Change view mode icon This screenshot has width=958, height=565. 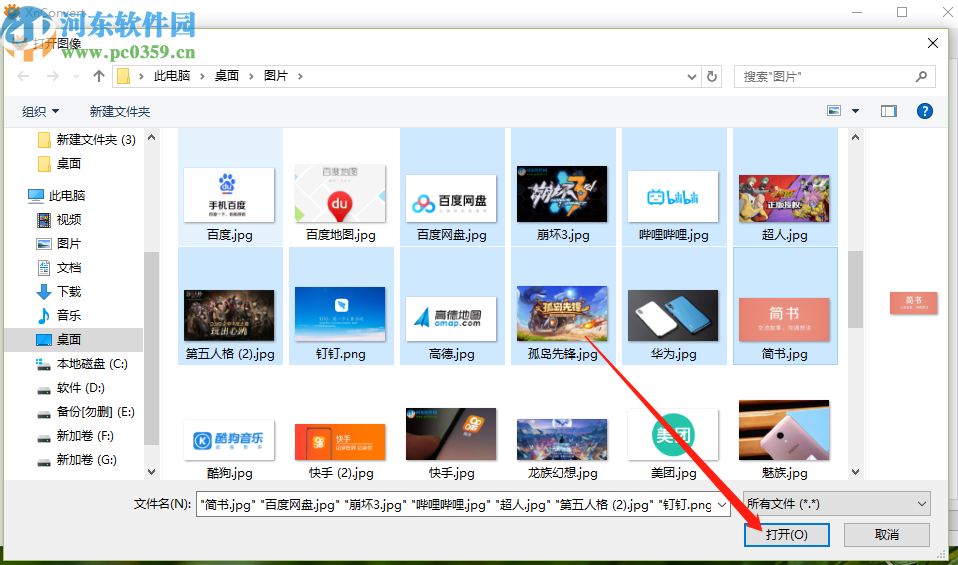pyautogui.click(x=834, y=111)
